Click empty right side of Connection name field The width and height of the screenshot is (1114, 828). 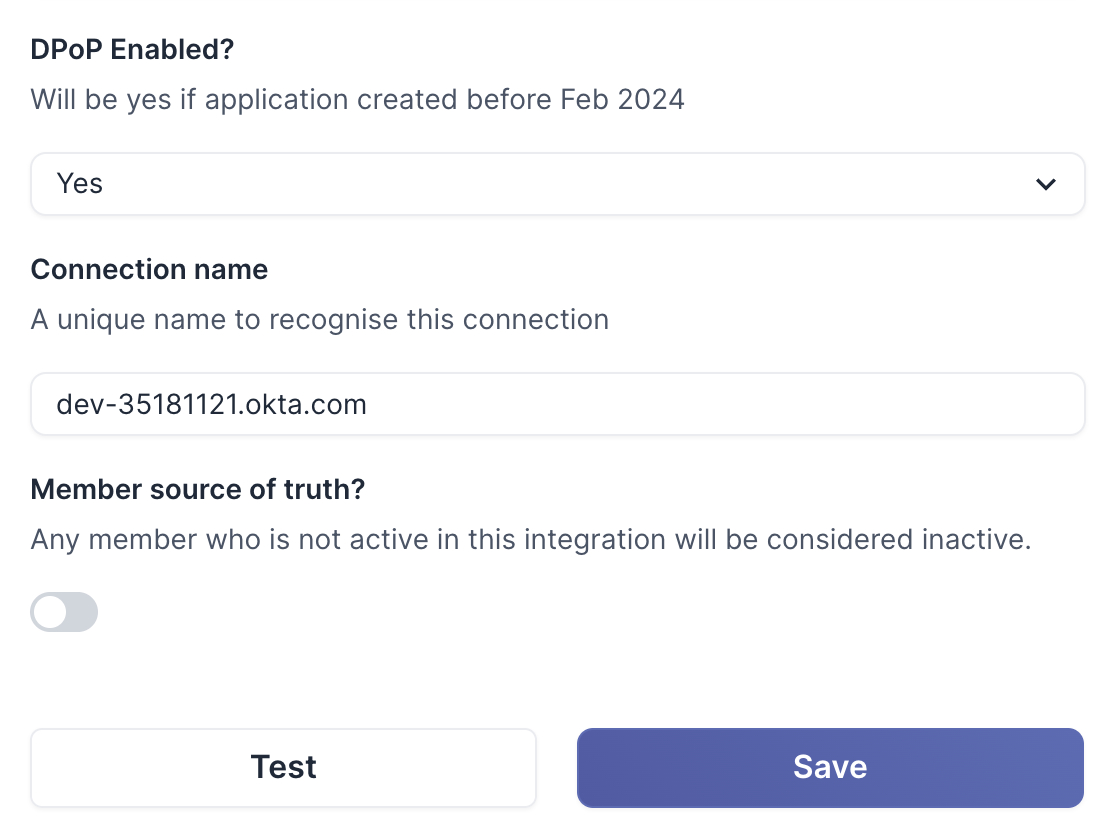[800, 404]
